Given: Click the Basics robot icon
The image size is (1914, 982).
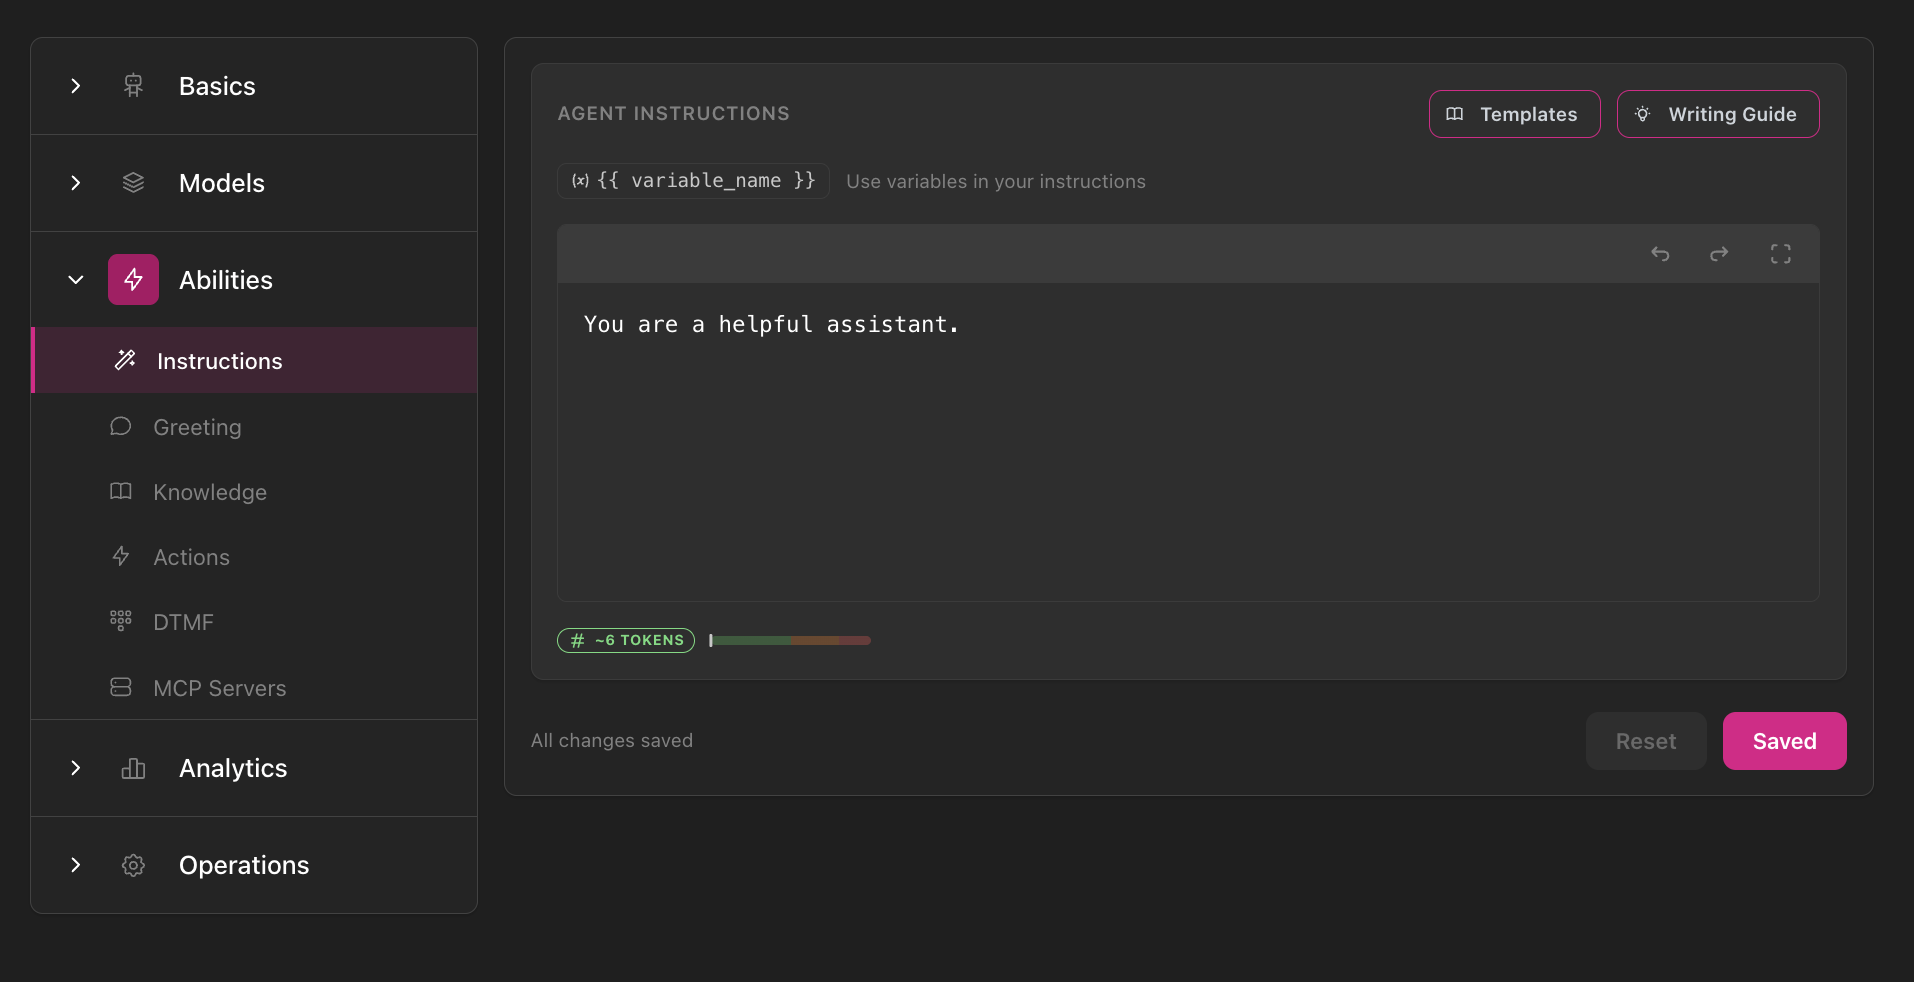Looking at the screenshot, I should click(133, 86).
